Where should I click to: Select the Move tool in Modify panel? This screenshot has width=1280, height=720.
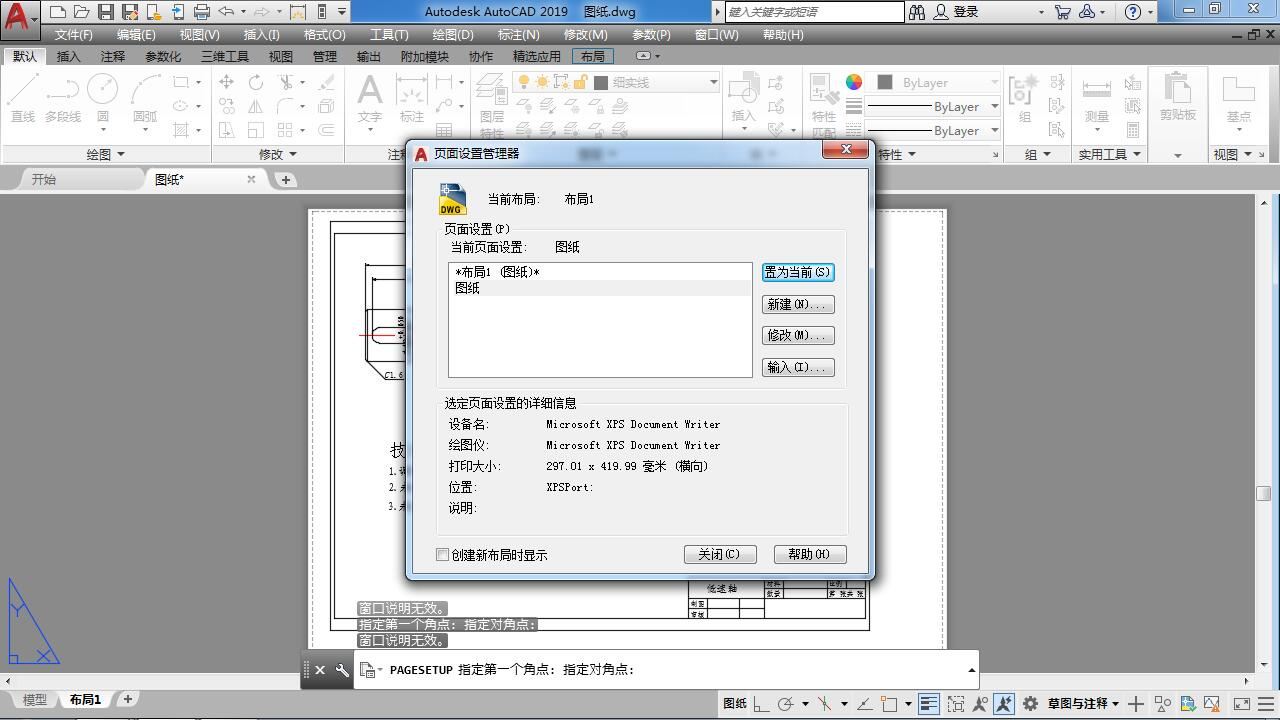click(227, 82)
